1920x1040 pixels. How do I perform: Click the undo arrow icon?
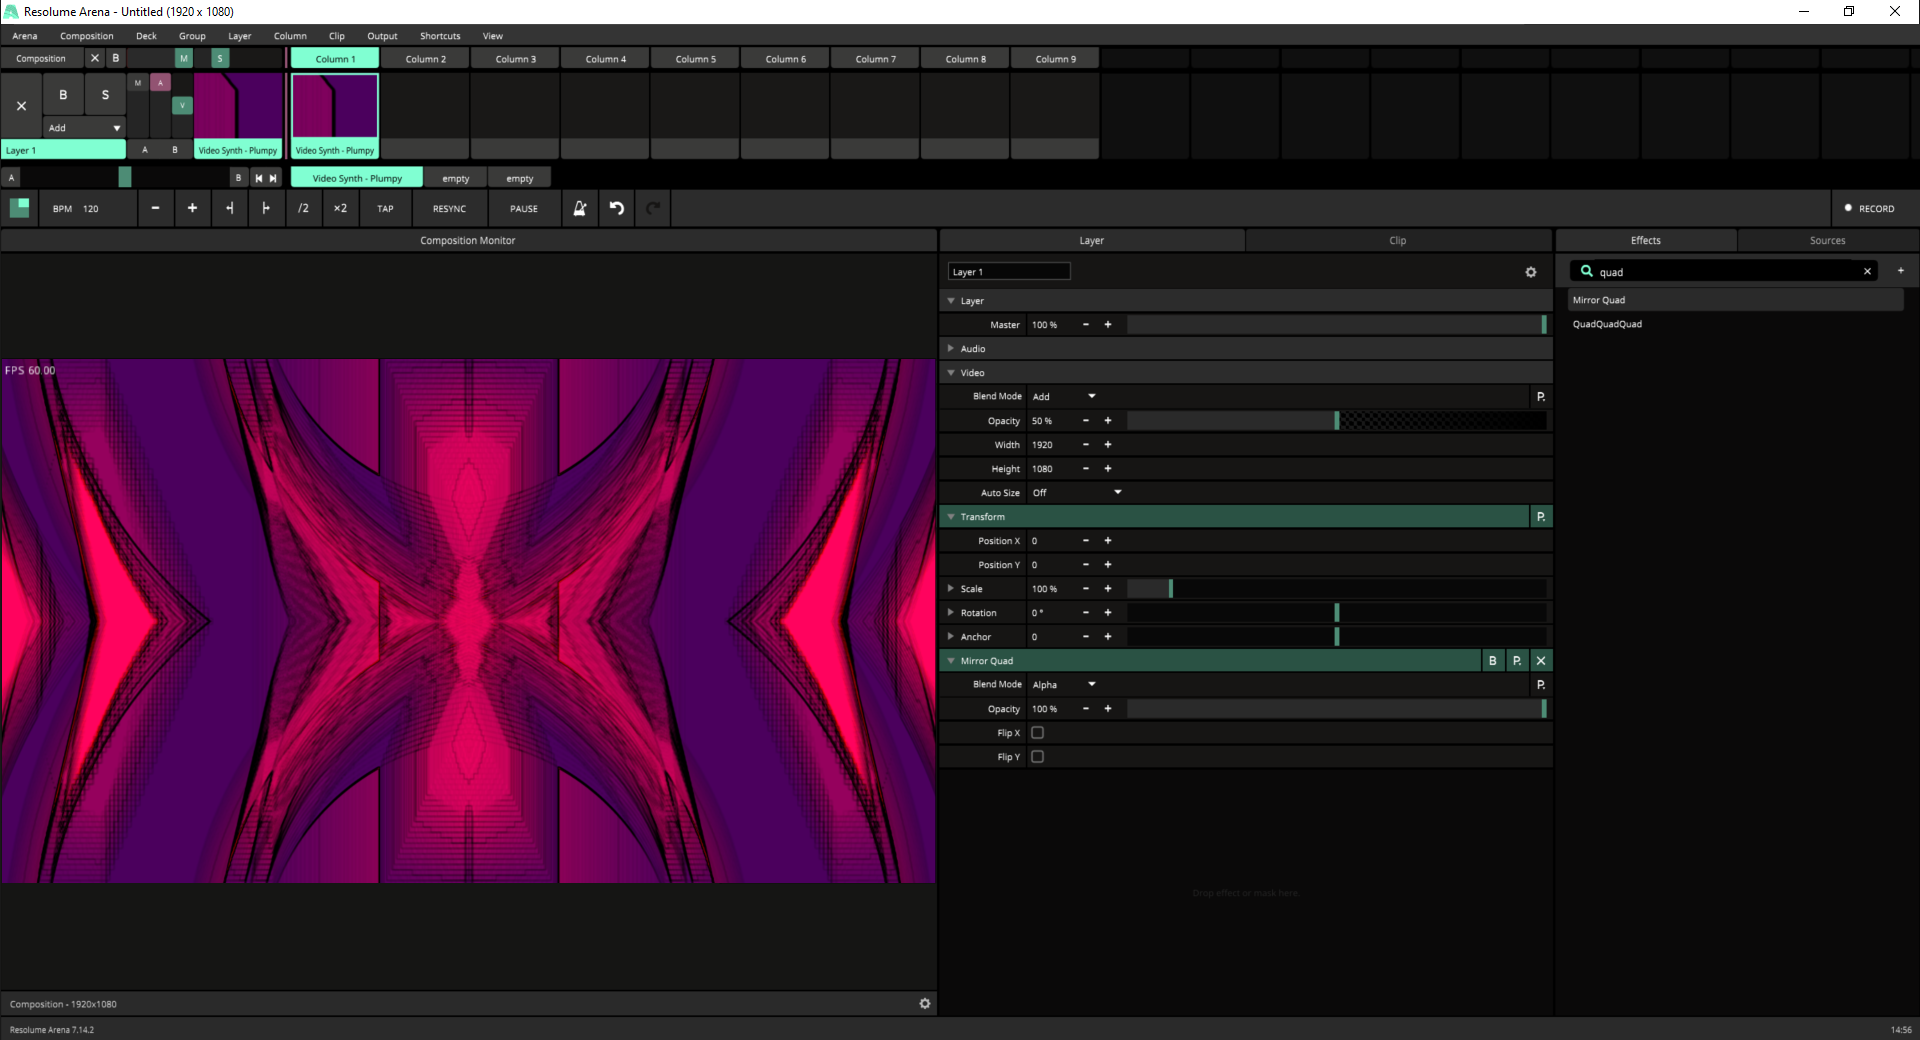(617, 208)
